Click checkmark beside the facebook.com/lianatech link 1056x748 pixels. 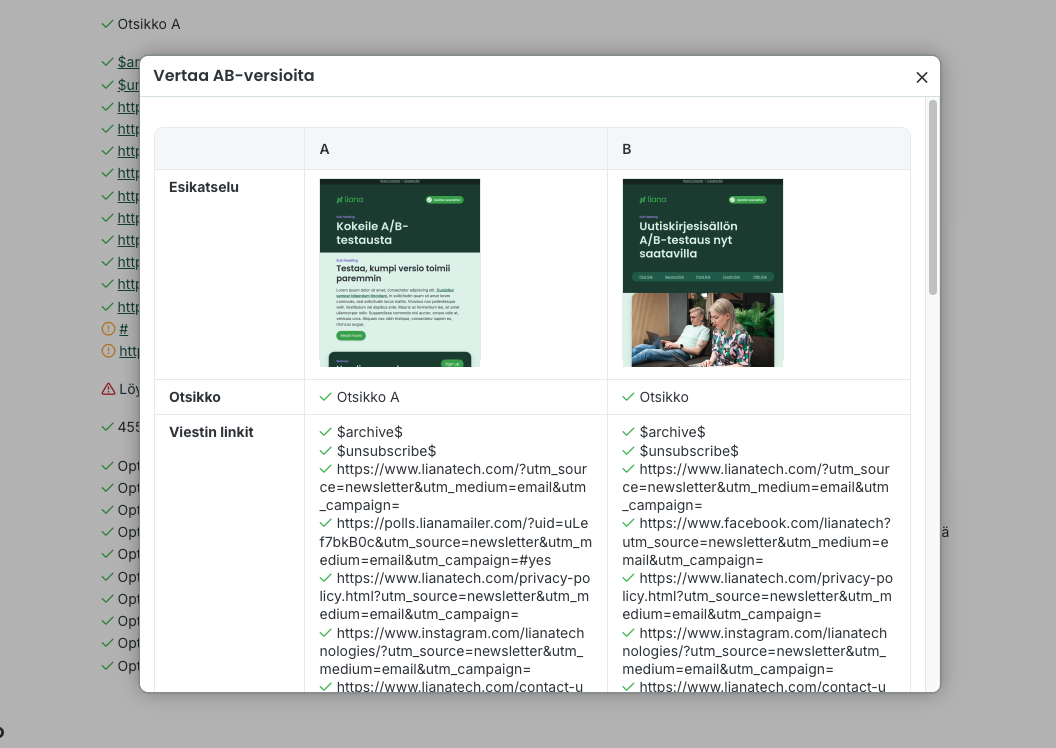click(x=628, y=523)
